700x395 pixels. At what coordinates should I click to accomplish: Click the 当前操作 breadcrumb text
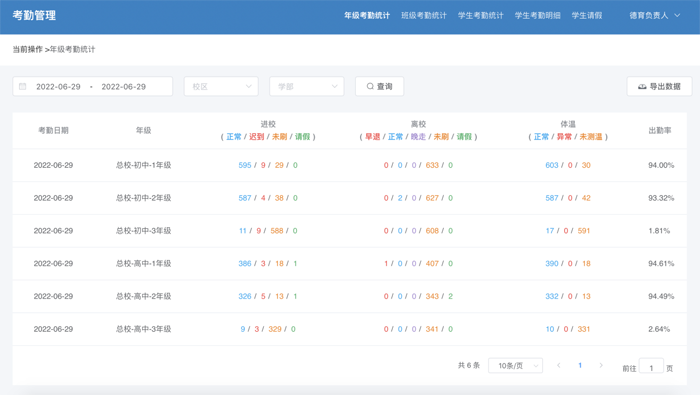click(x=27, y=50)
